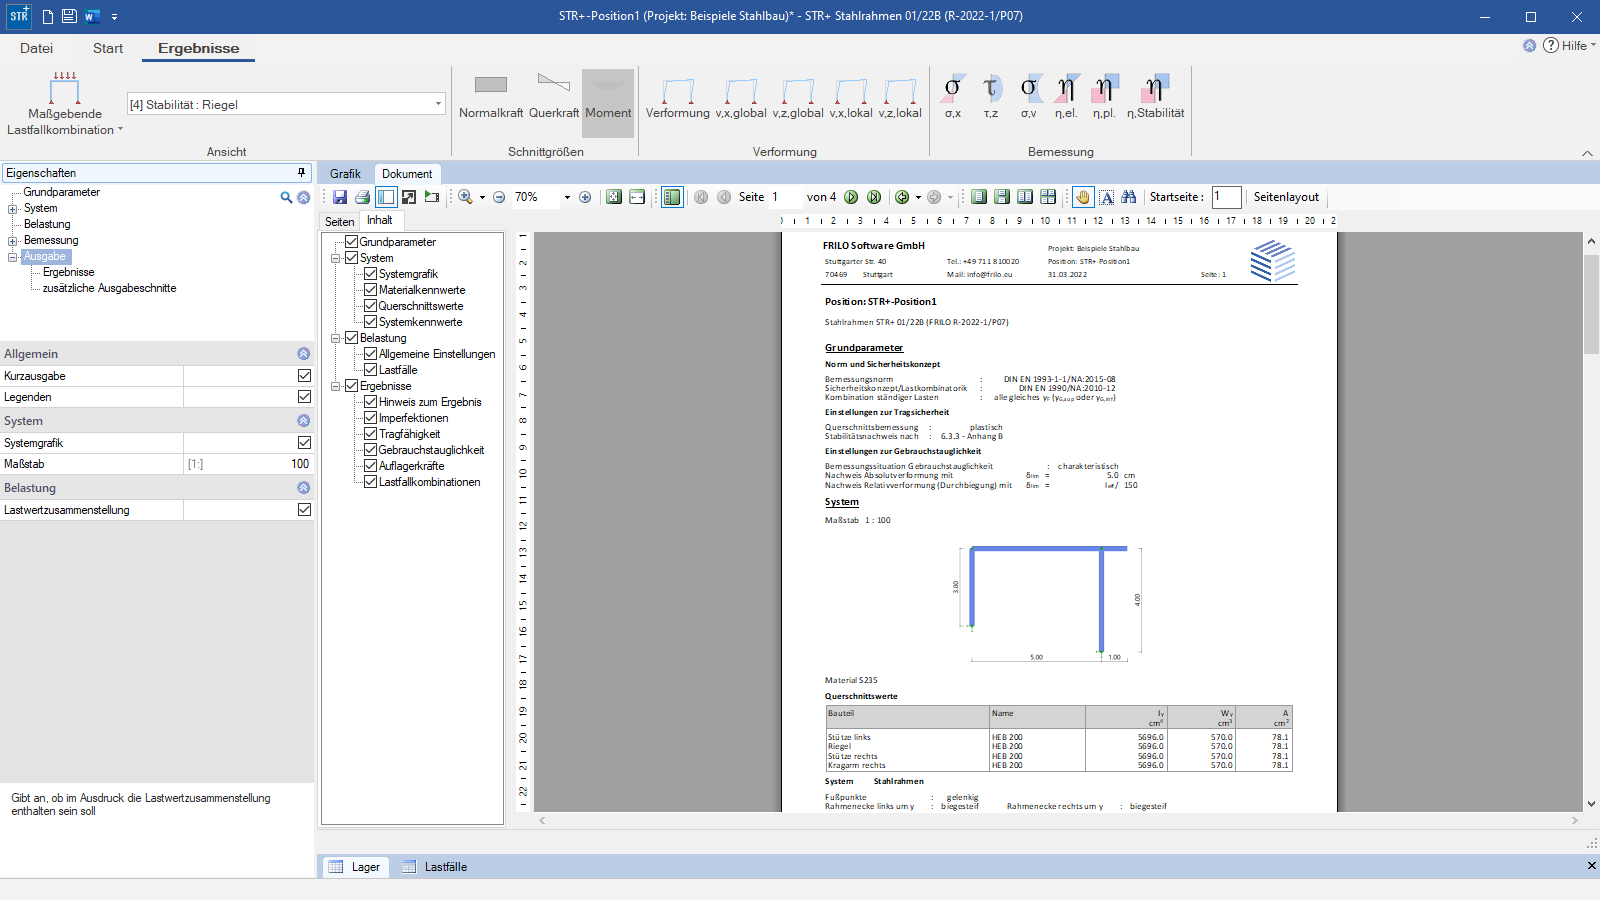Click the Seite page number field
Screen dimensions: 1600x900
(783, 197)
